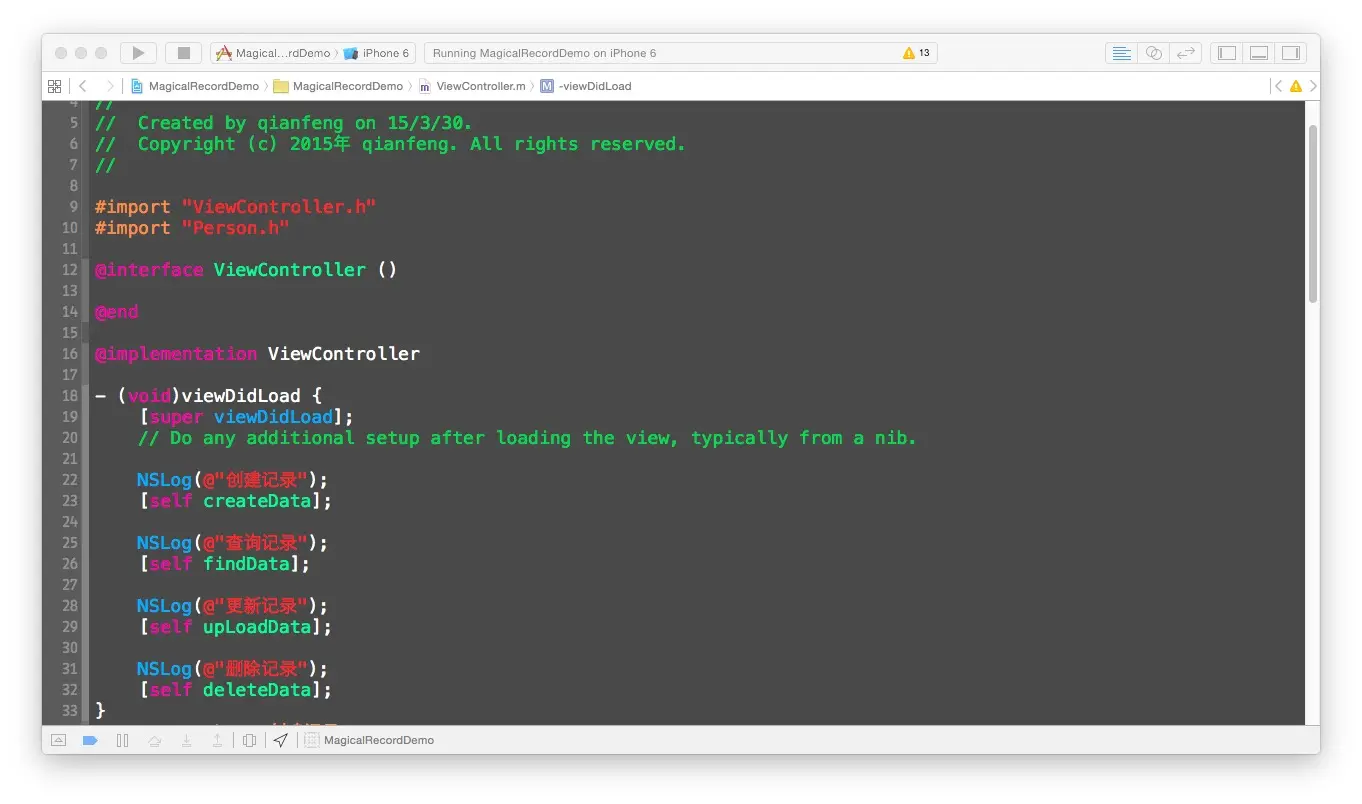Toggle the Navigator pane visibility
1362x804 pixels.
(x=1227, y=53)
